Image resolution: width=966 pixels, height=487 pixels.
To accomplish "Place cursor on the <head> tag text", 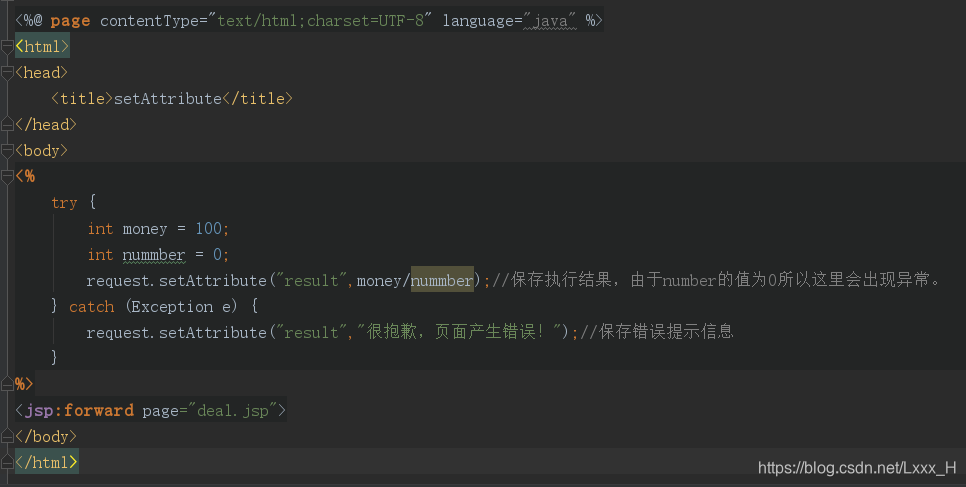I will [41, 72].
